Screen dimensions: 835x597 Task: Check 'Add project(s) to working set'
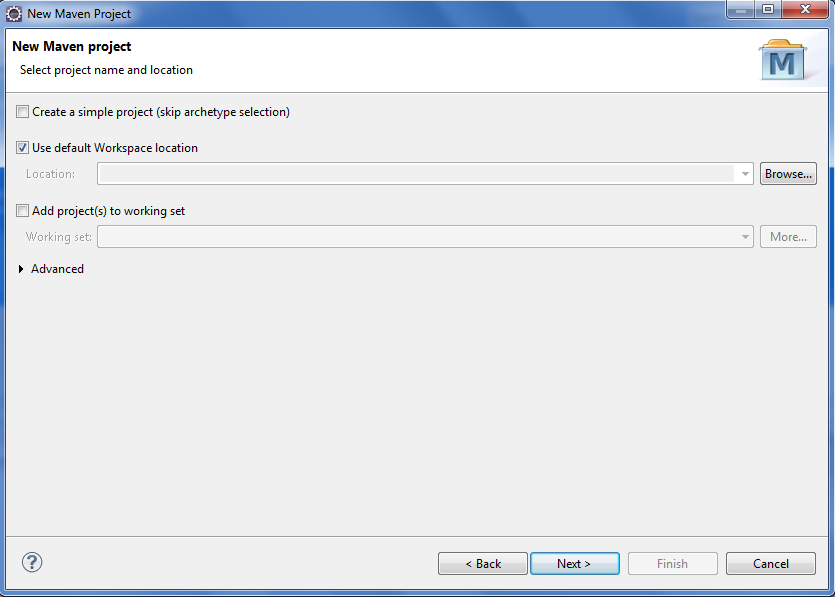21,210
